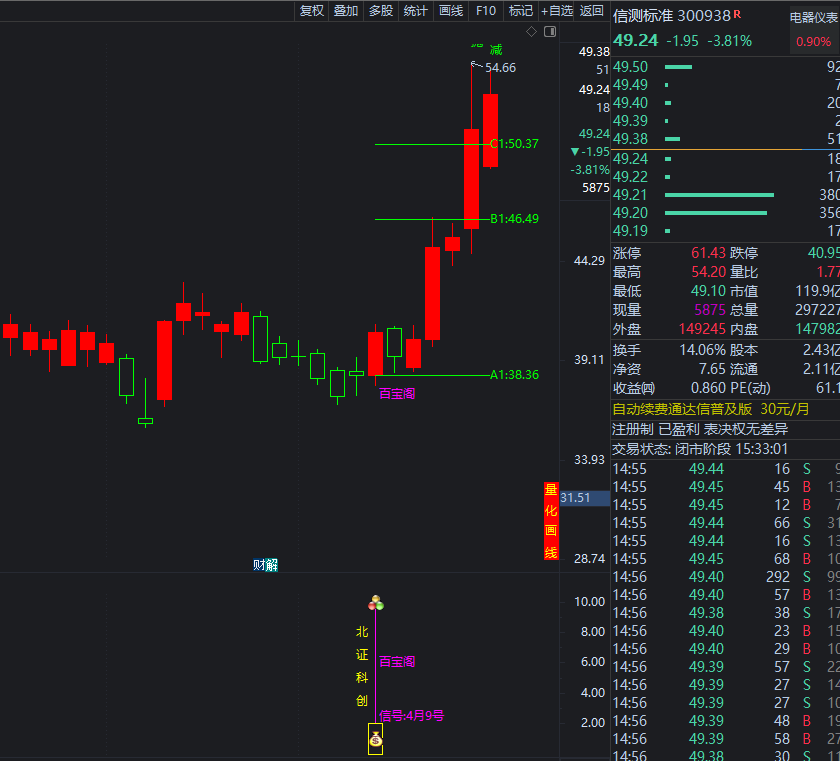Open the 标记 mark option

[x=521, y=11]
